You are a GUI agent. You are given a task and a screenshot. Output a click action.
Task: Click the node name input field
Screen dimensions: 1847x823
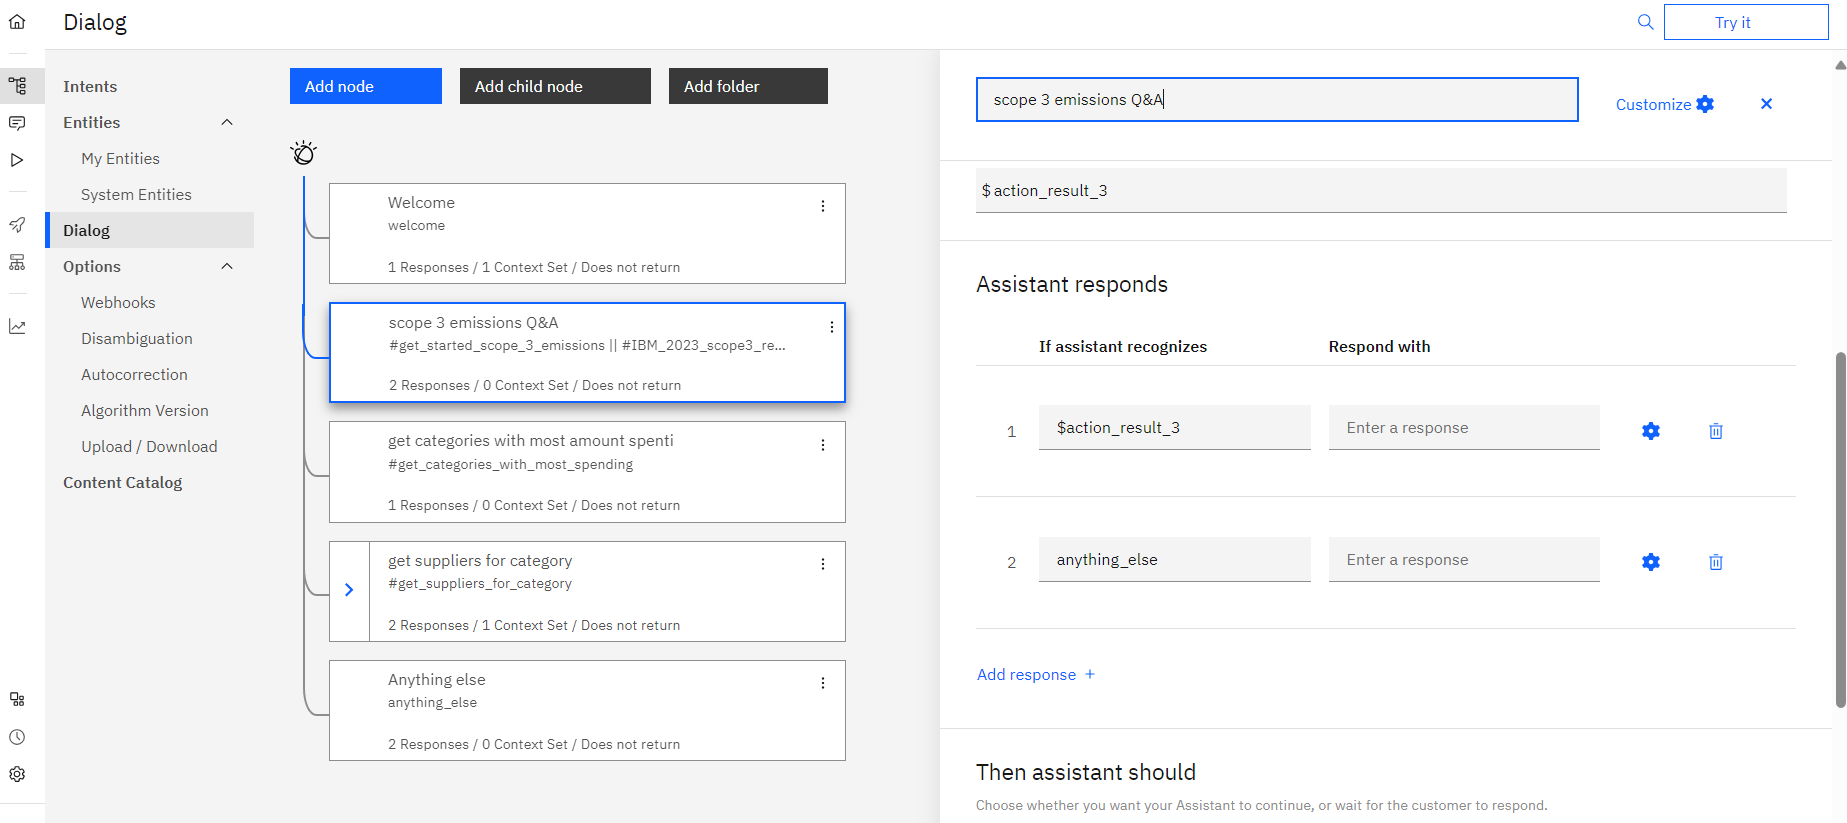1277,100
